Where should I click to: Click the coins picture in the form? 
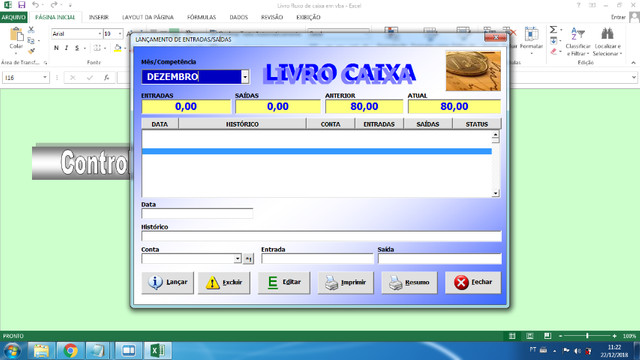pyautogui.click(x=473, y=71)
